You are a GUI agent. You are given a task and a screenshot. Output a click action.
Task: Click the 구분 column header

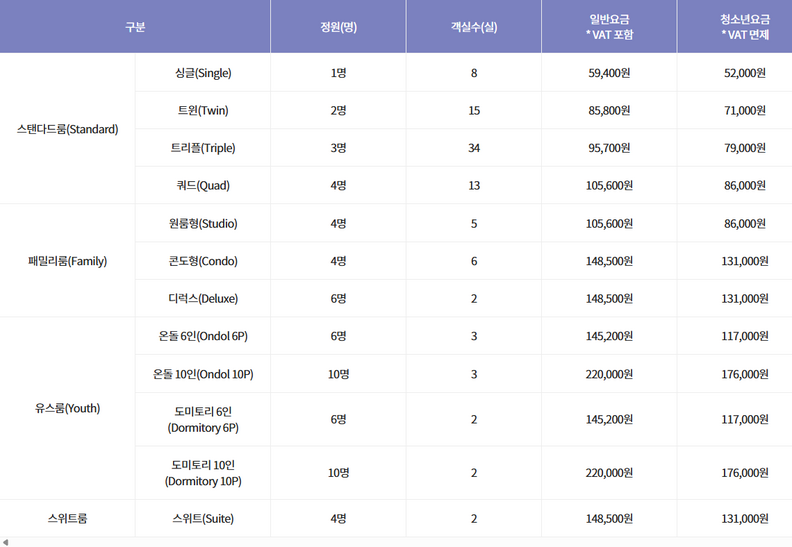click(135, 27)
